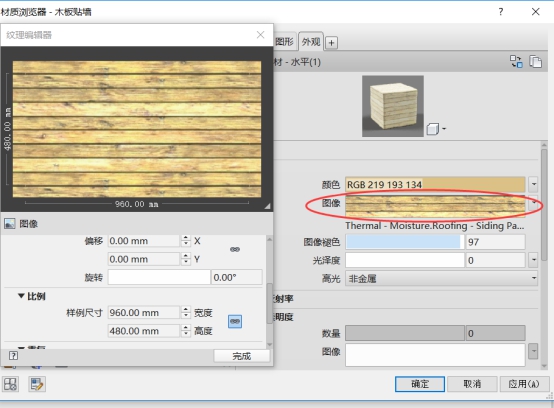Open the dropdown arrow beside the wood image
The width and height of the screenshot is (554, 408).
tap(534, 203)
